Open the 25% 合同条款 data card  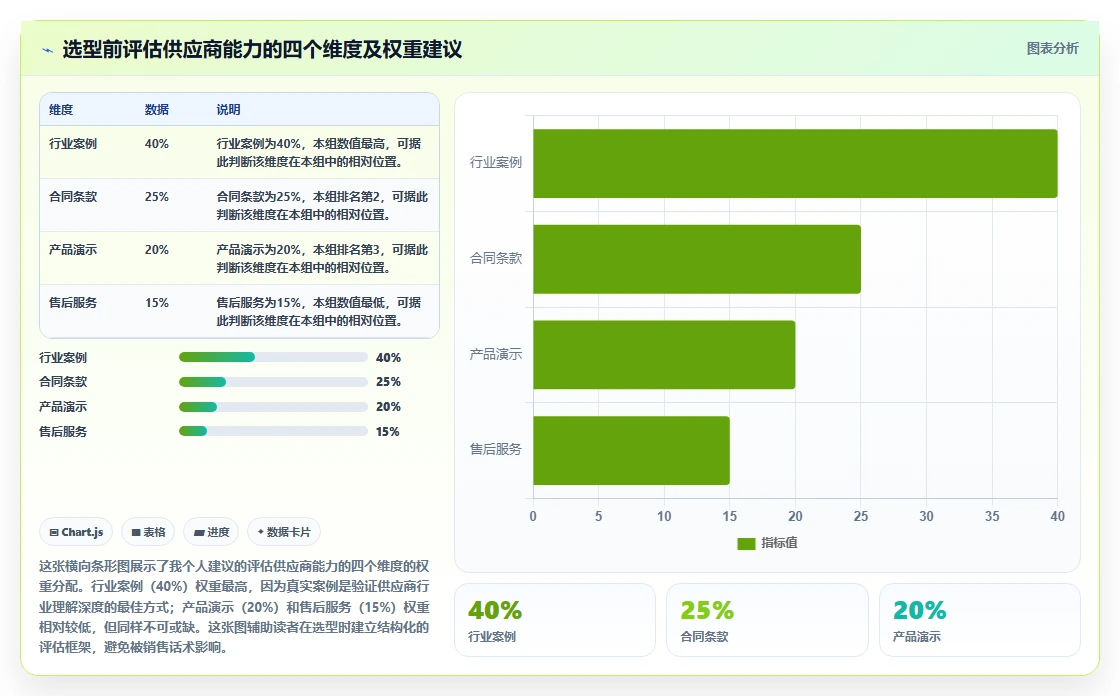[767, 620]
